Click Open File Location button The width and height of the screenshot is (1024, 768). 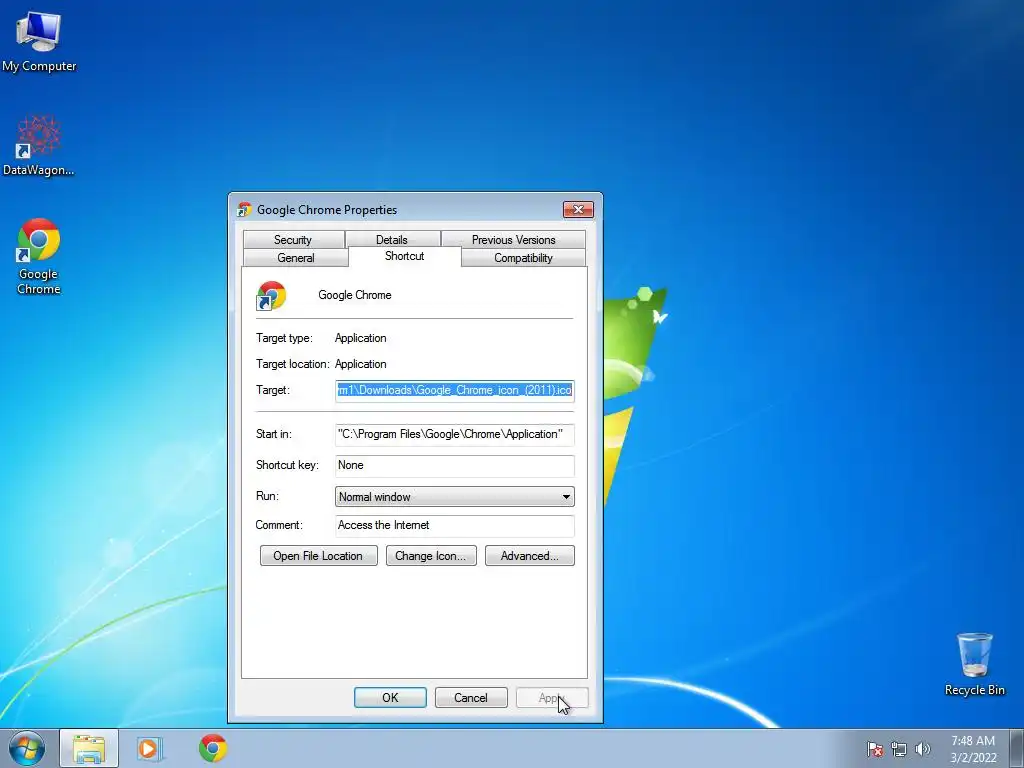(x=319, y=556)
